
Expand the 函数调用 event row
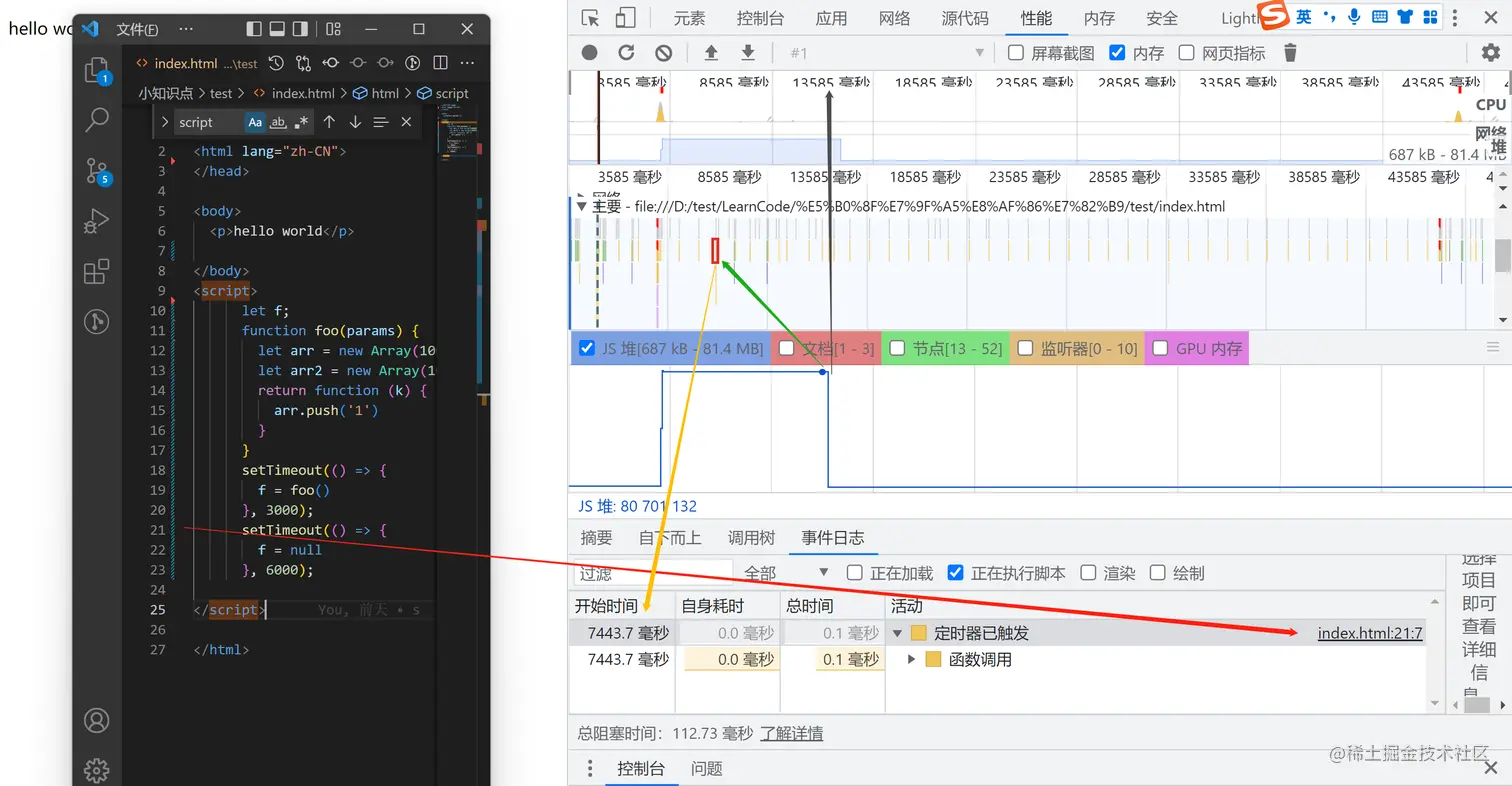(911, 659)
